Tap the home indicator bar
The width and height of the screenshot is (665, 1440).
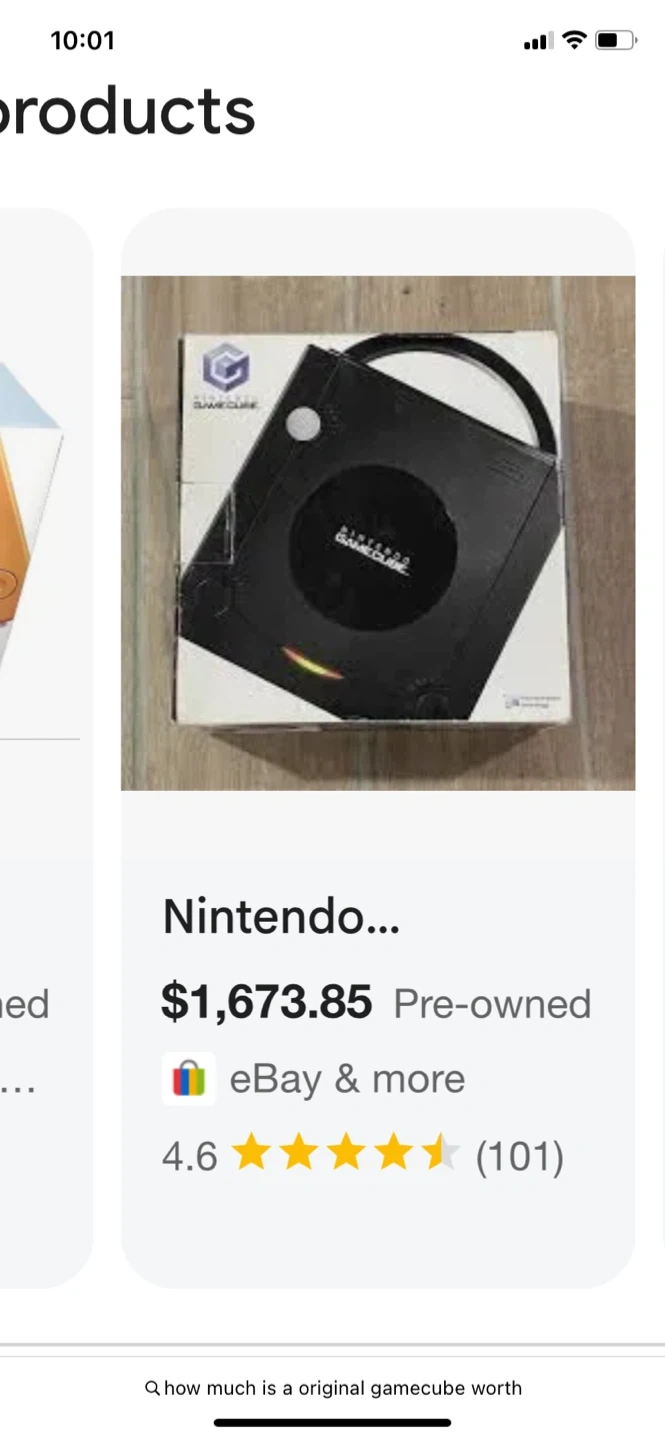coord(332,1422)
